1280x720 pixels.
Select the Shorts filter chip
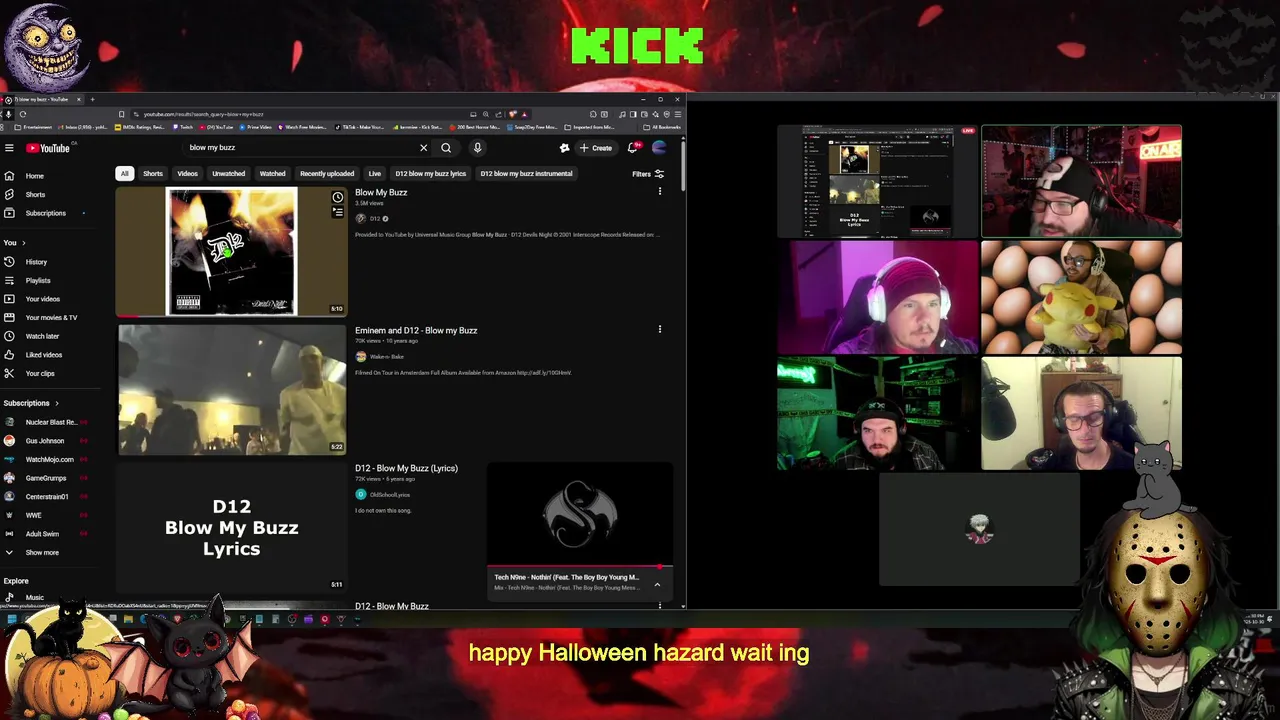coord(152,173)
